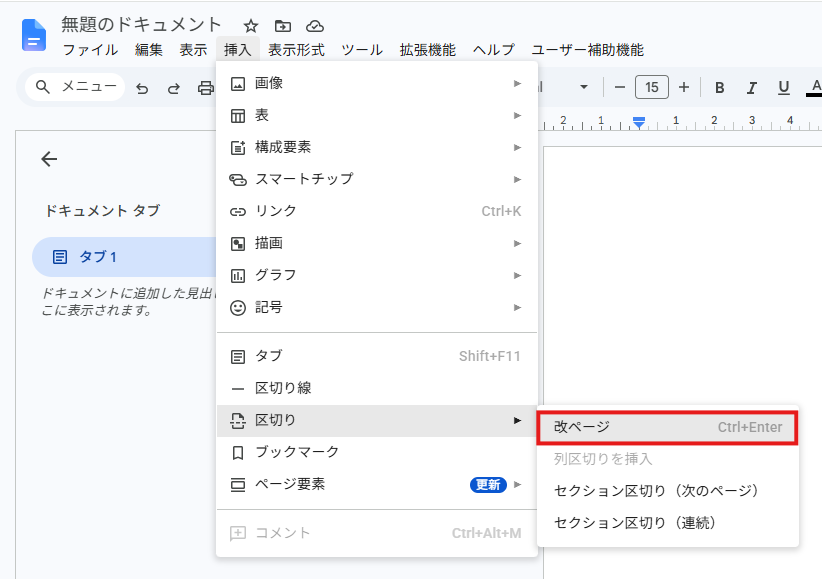Close the 挿入 menu tab
Viewport: 822px width, 579px height.
[237, 50]
